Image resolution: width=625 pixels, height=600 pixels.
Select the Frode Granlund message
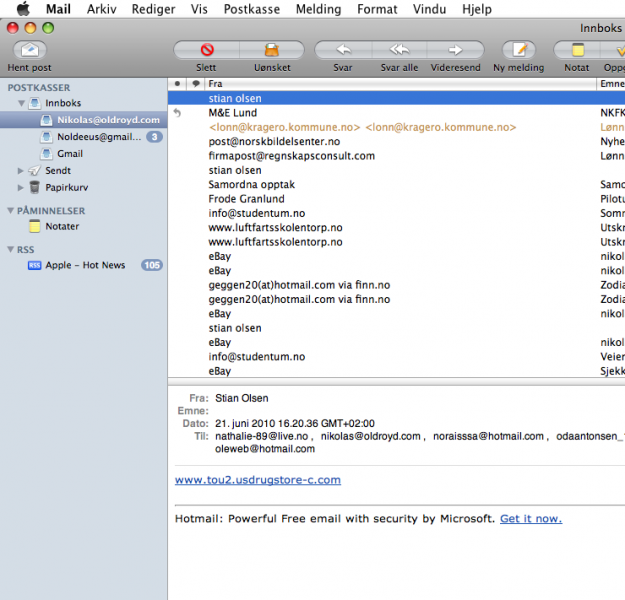[246, 199]
